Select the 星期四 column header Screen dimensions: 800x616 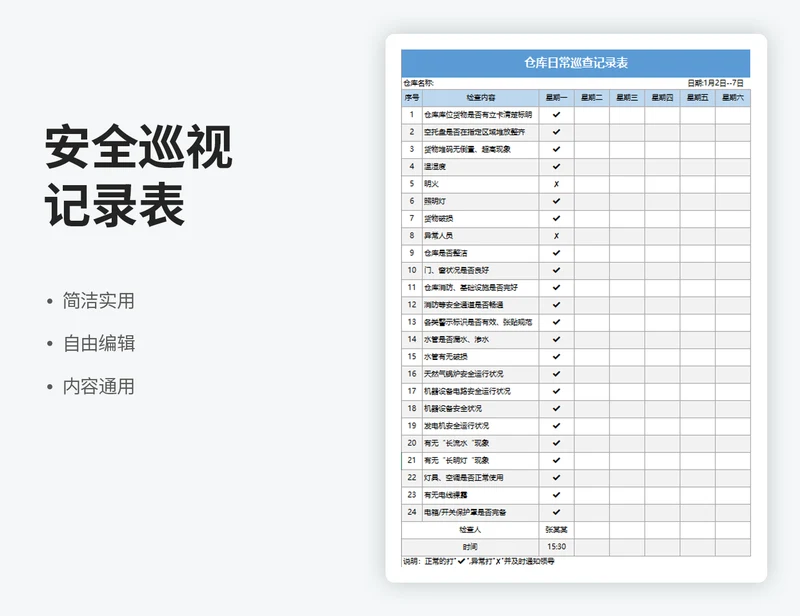[x=662, y=97]
